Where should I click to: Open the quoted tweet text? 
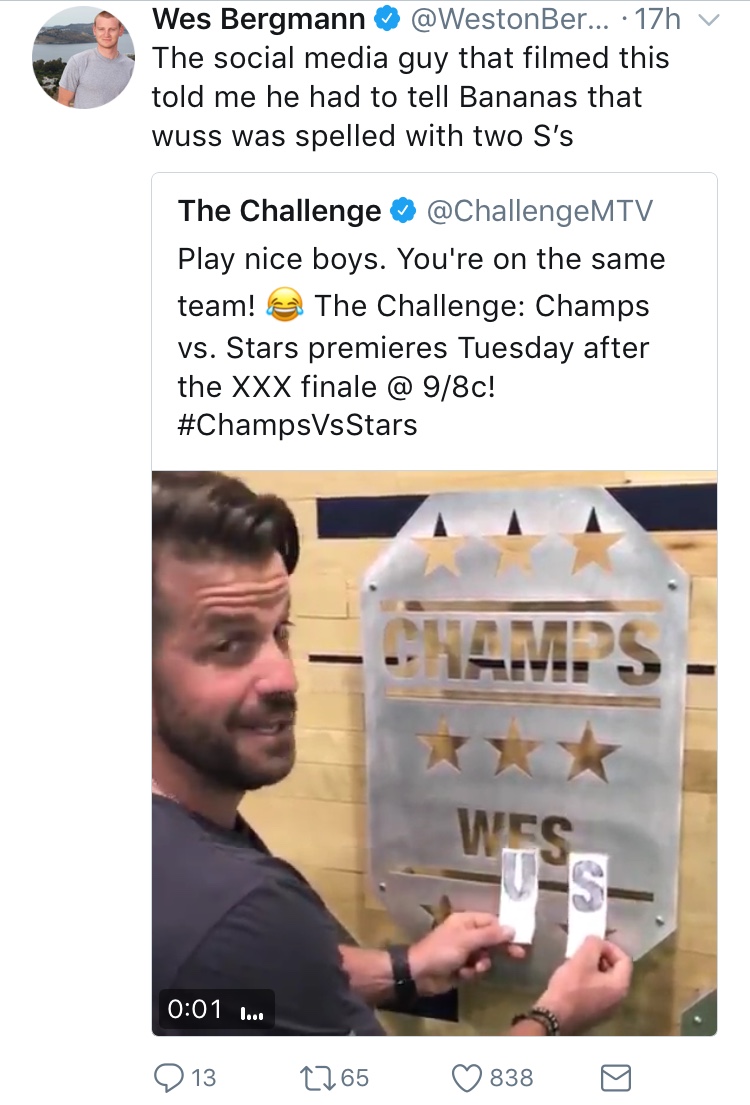pos(422,342)
